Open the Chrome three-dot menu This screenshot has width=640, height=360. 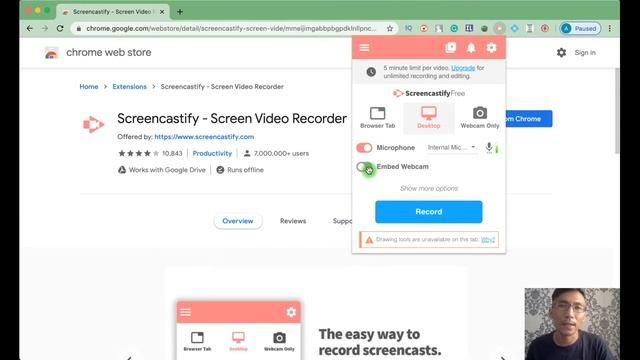(610, 29)
